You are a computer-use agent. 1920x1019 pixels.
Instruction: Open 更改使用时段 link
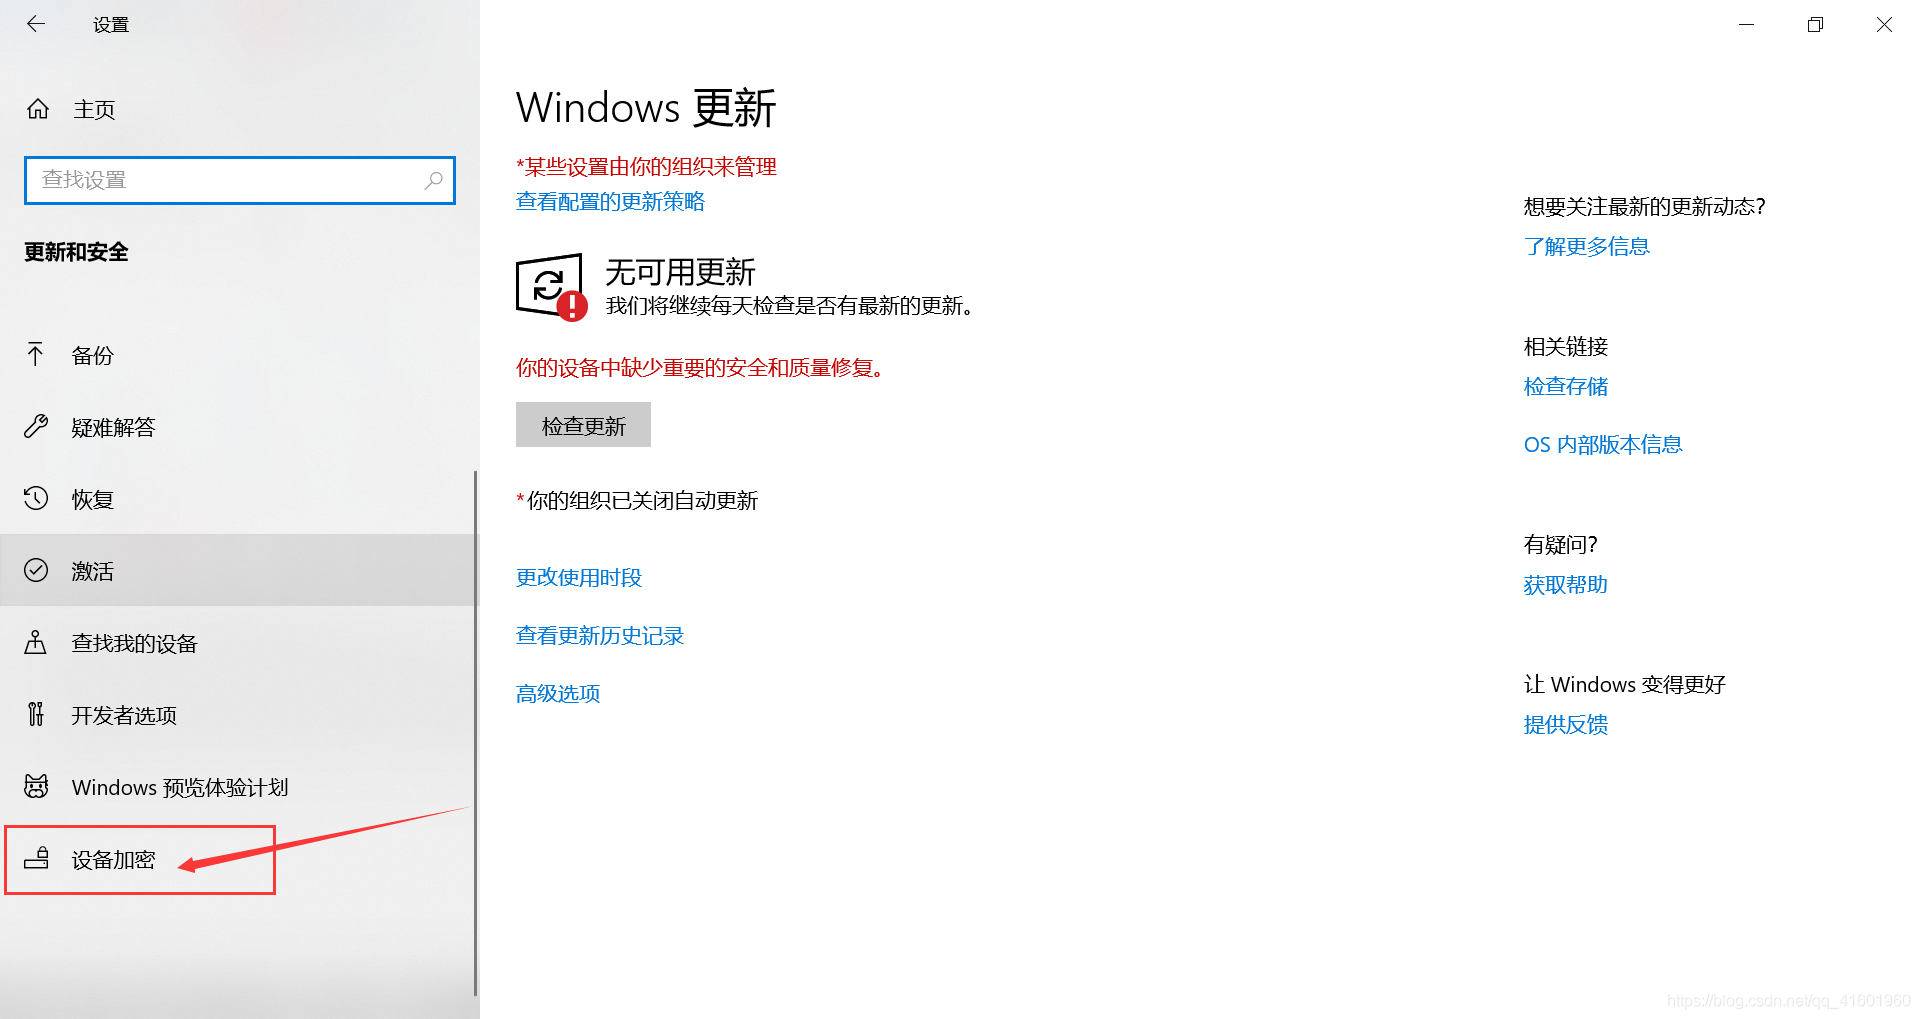point(579,577)
